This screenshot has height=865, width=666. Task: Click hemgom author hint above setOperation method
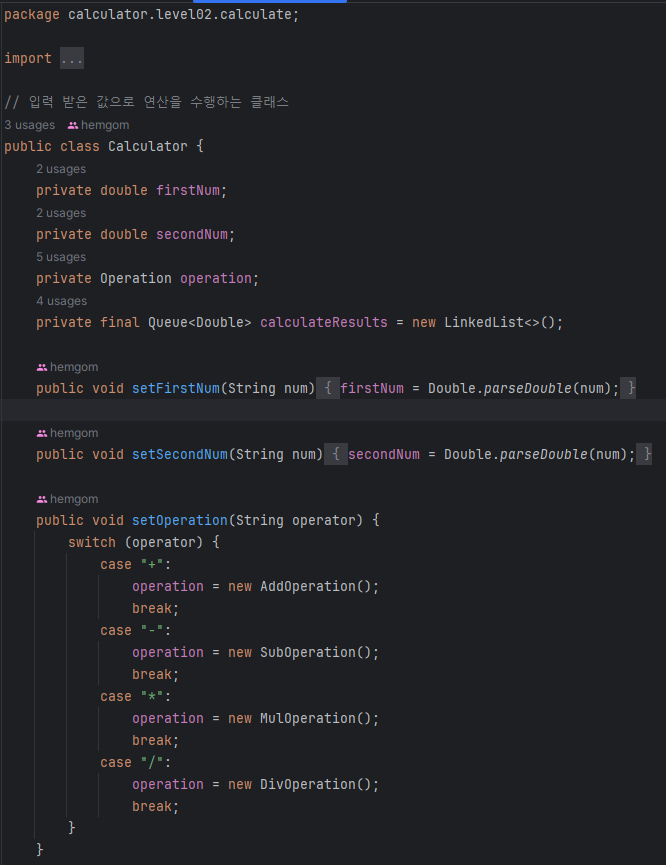[x=74, y=499]
